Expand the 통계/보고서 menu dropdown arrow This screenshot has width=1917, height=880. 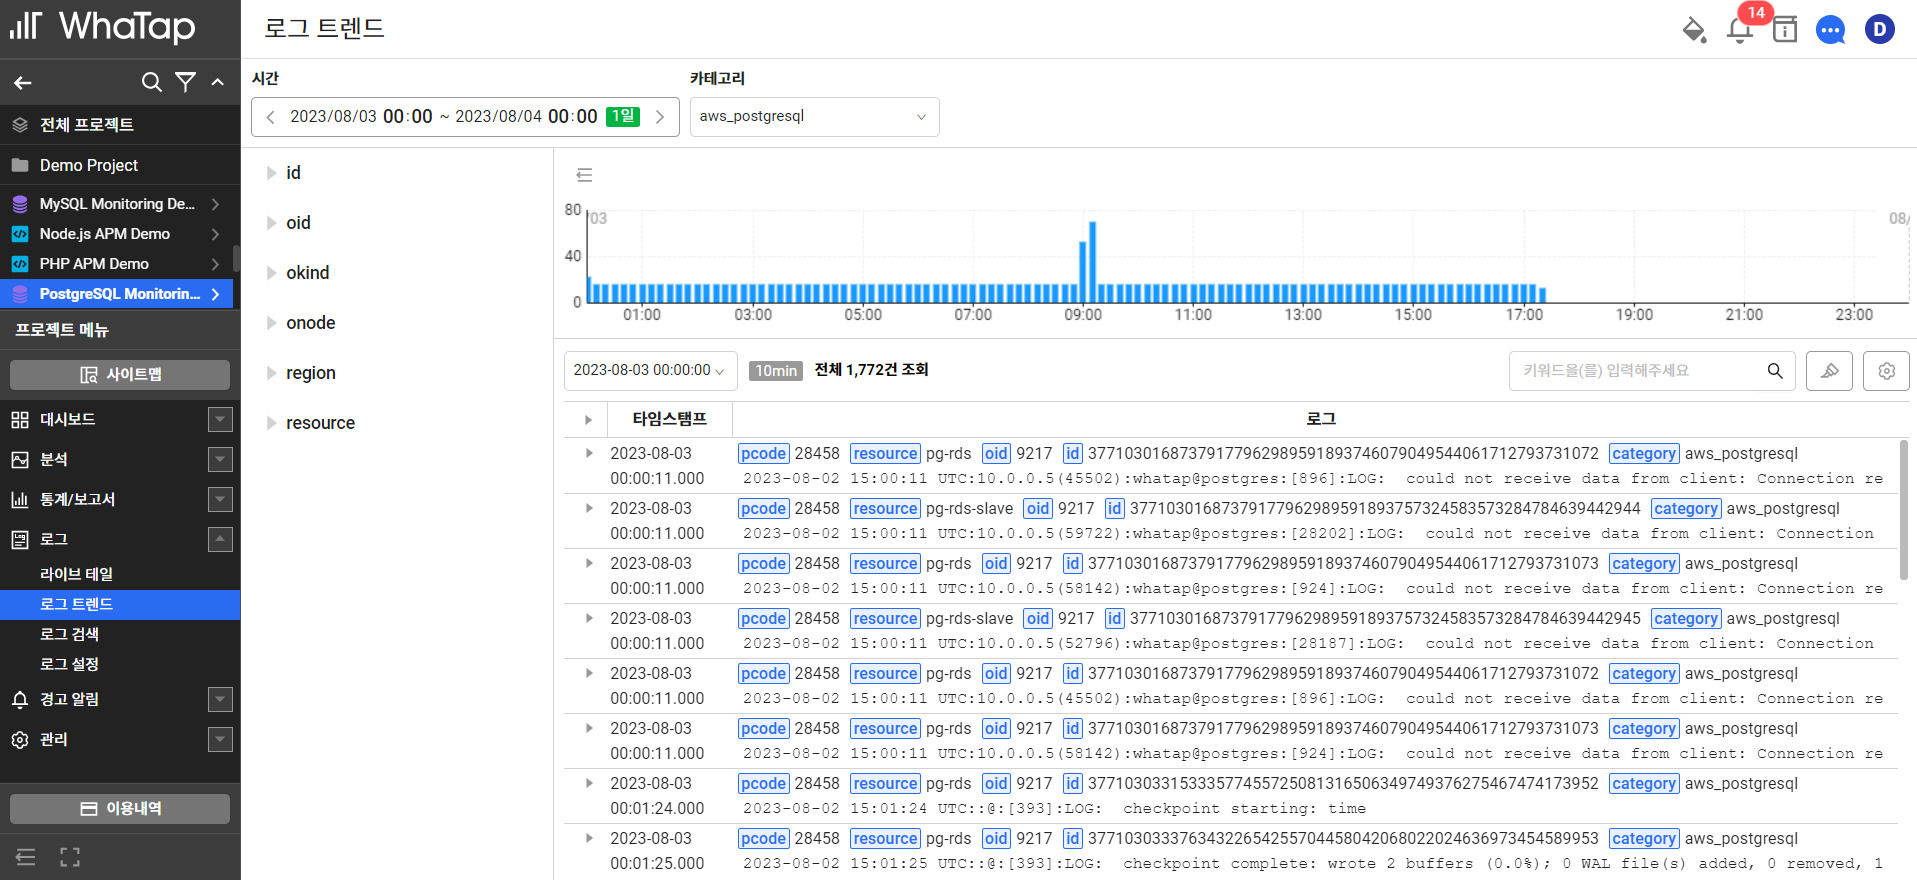click(220, 499)
